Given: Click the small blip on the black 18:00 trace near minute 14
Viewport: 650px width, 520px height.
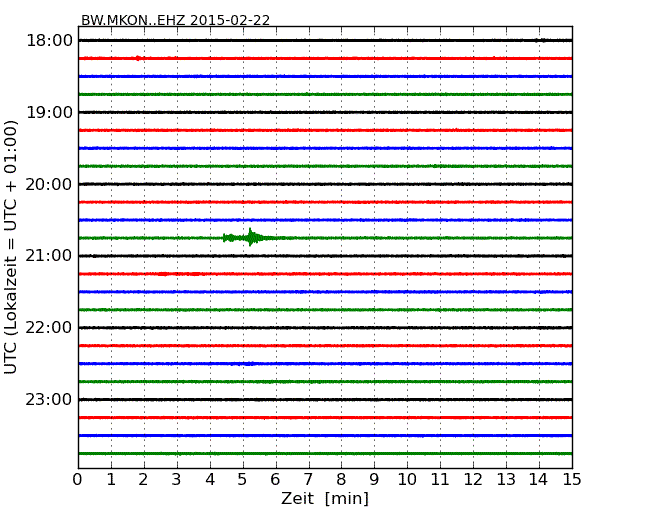Looking at the screenshot, I should tap(540, 40).
